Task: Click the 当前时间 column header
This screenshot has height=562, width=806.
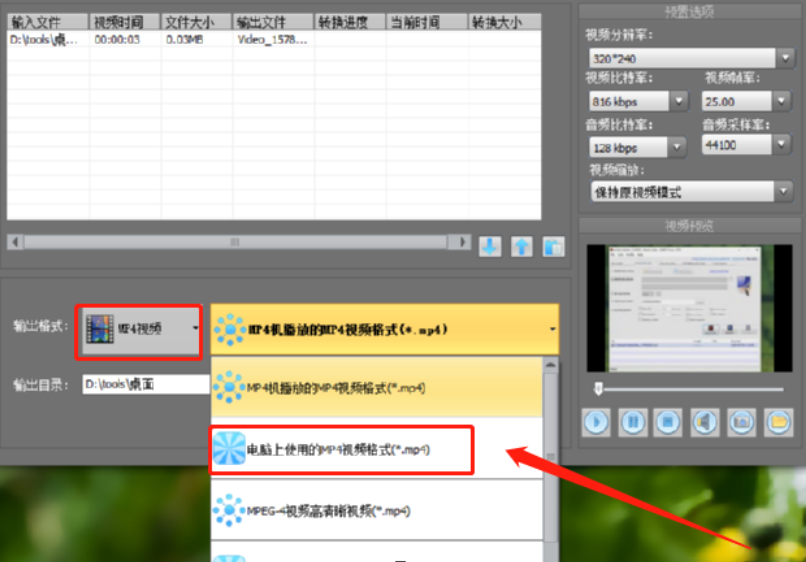Action: pyautogui.click(x=427, y=22)
